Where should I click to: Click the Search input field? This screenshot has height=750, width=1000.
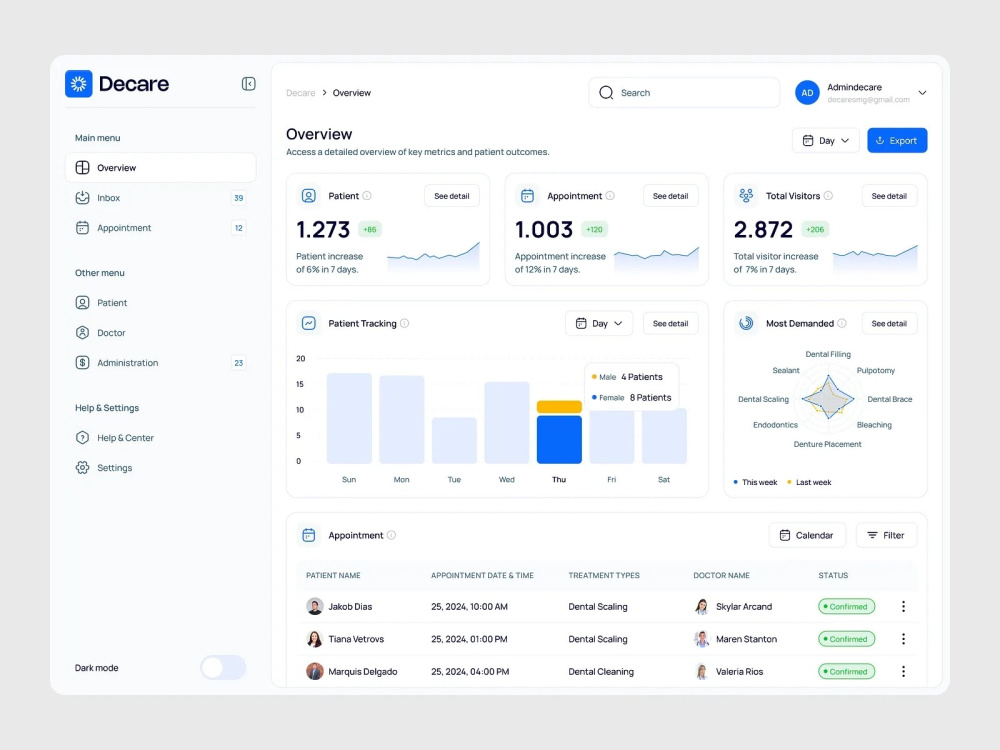coord(684,92)
